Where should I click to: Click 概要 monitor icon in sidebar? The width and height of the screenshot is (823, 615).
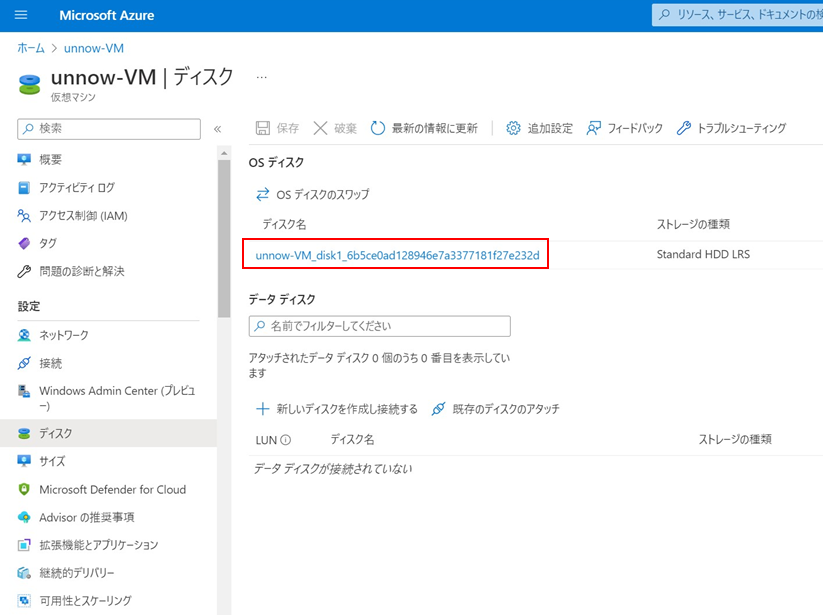point(24,160)
